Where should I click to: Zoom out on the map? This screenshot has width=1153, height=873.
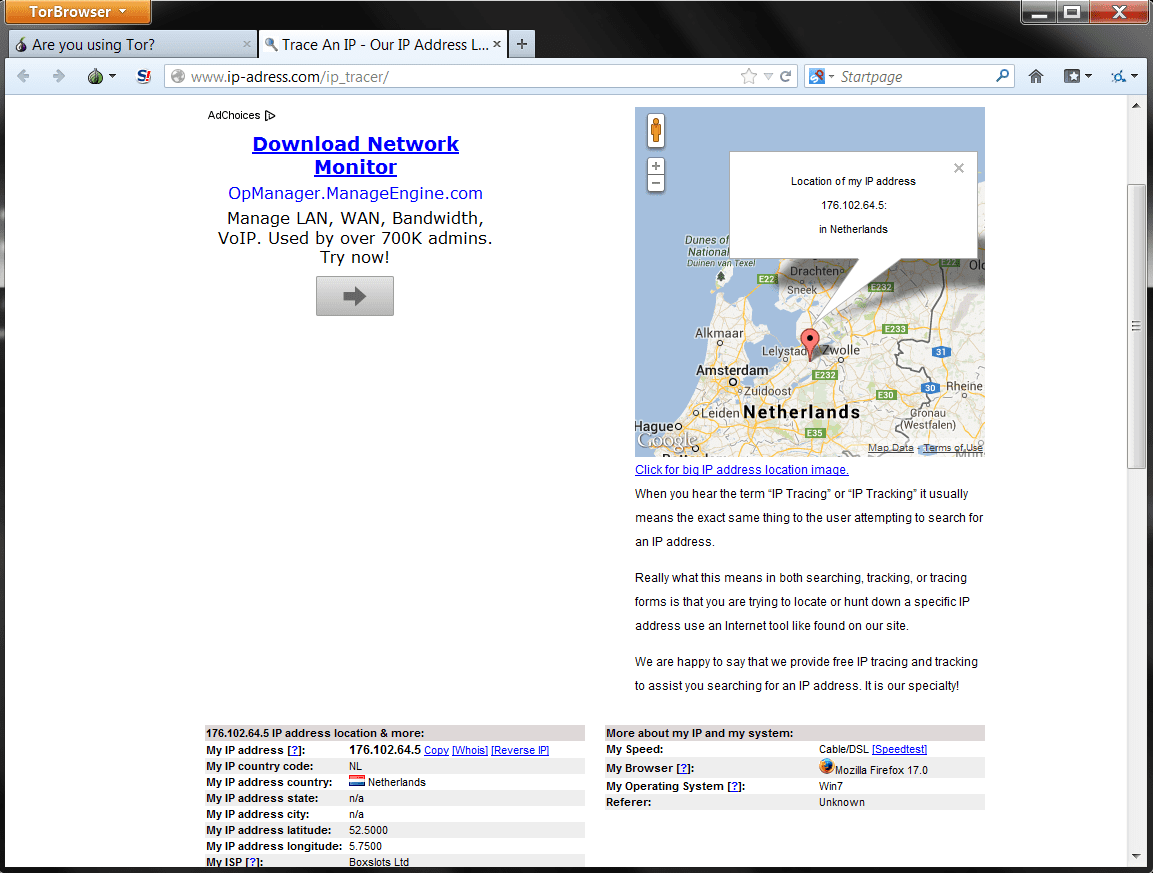point(656,183)
